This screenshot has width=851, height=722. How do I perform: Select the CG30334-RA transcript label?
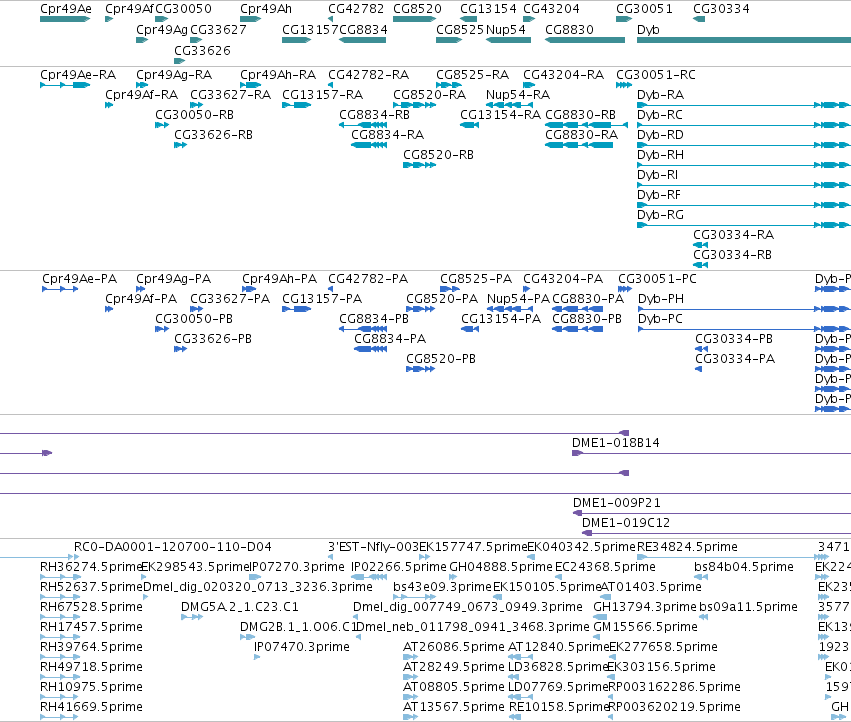click(x=733, y=235)
